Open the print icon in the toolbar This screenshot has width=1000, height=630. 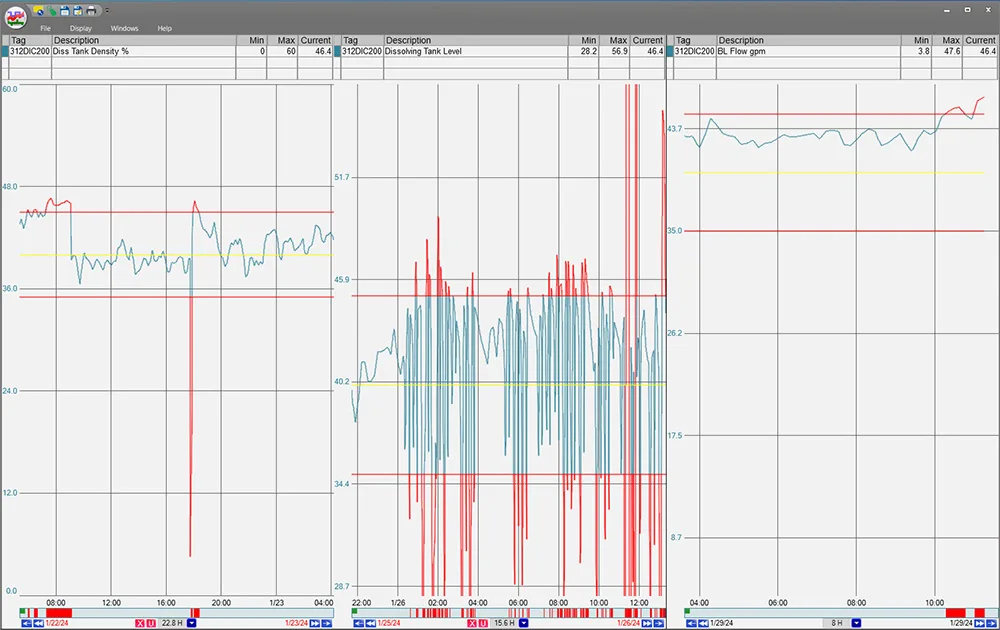tap(91, 10)
